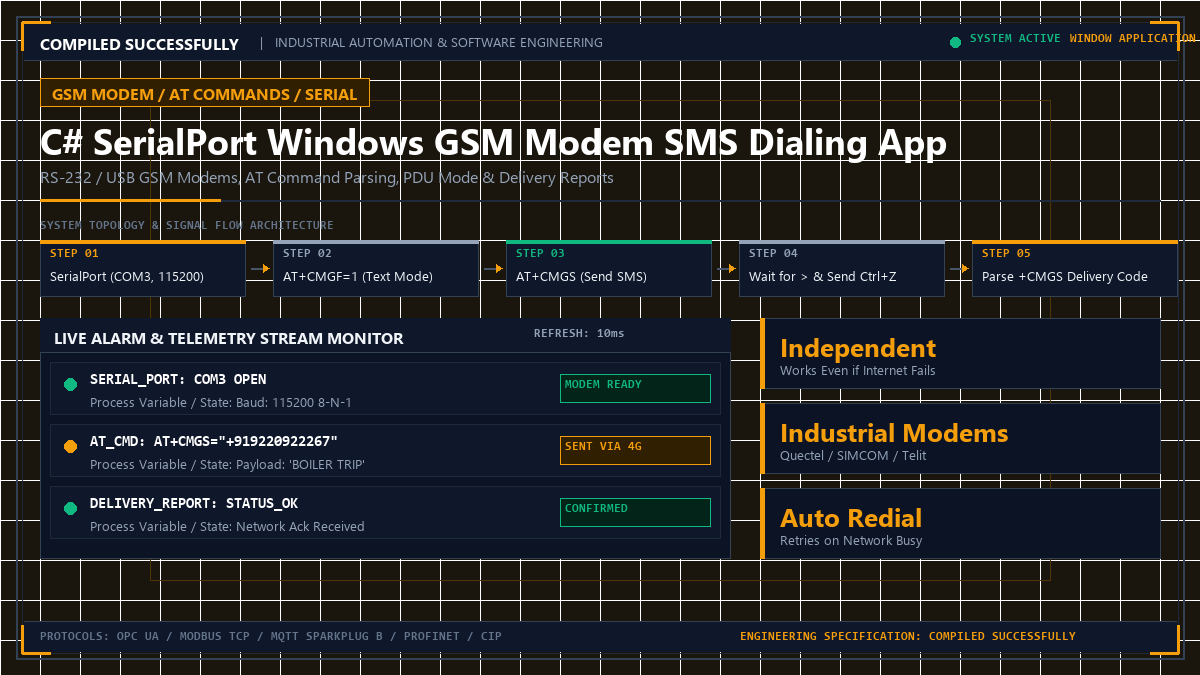This screenshot has width=1200, height=675.
Task: Click the green dot beside DELIVERY_REPORT row
Action: [x=70, y=509]
